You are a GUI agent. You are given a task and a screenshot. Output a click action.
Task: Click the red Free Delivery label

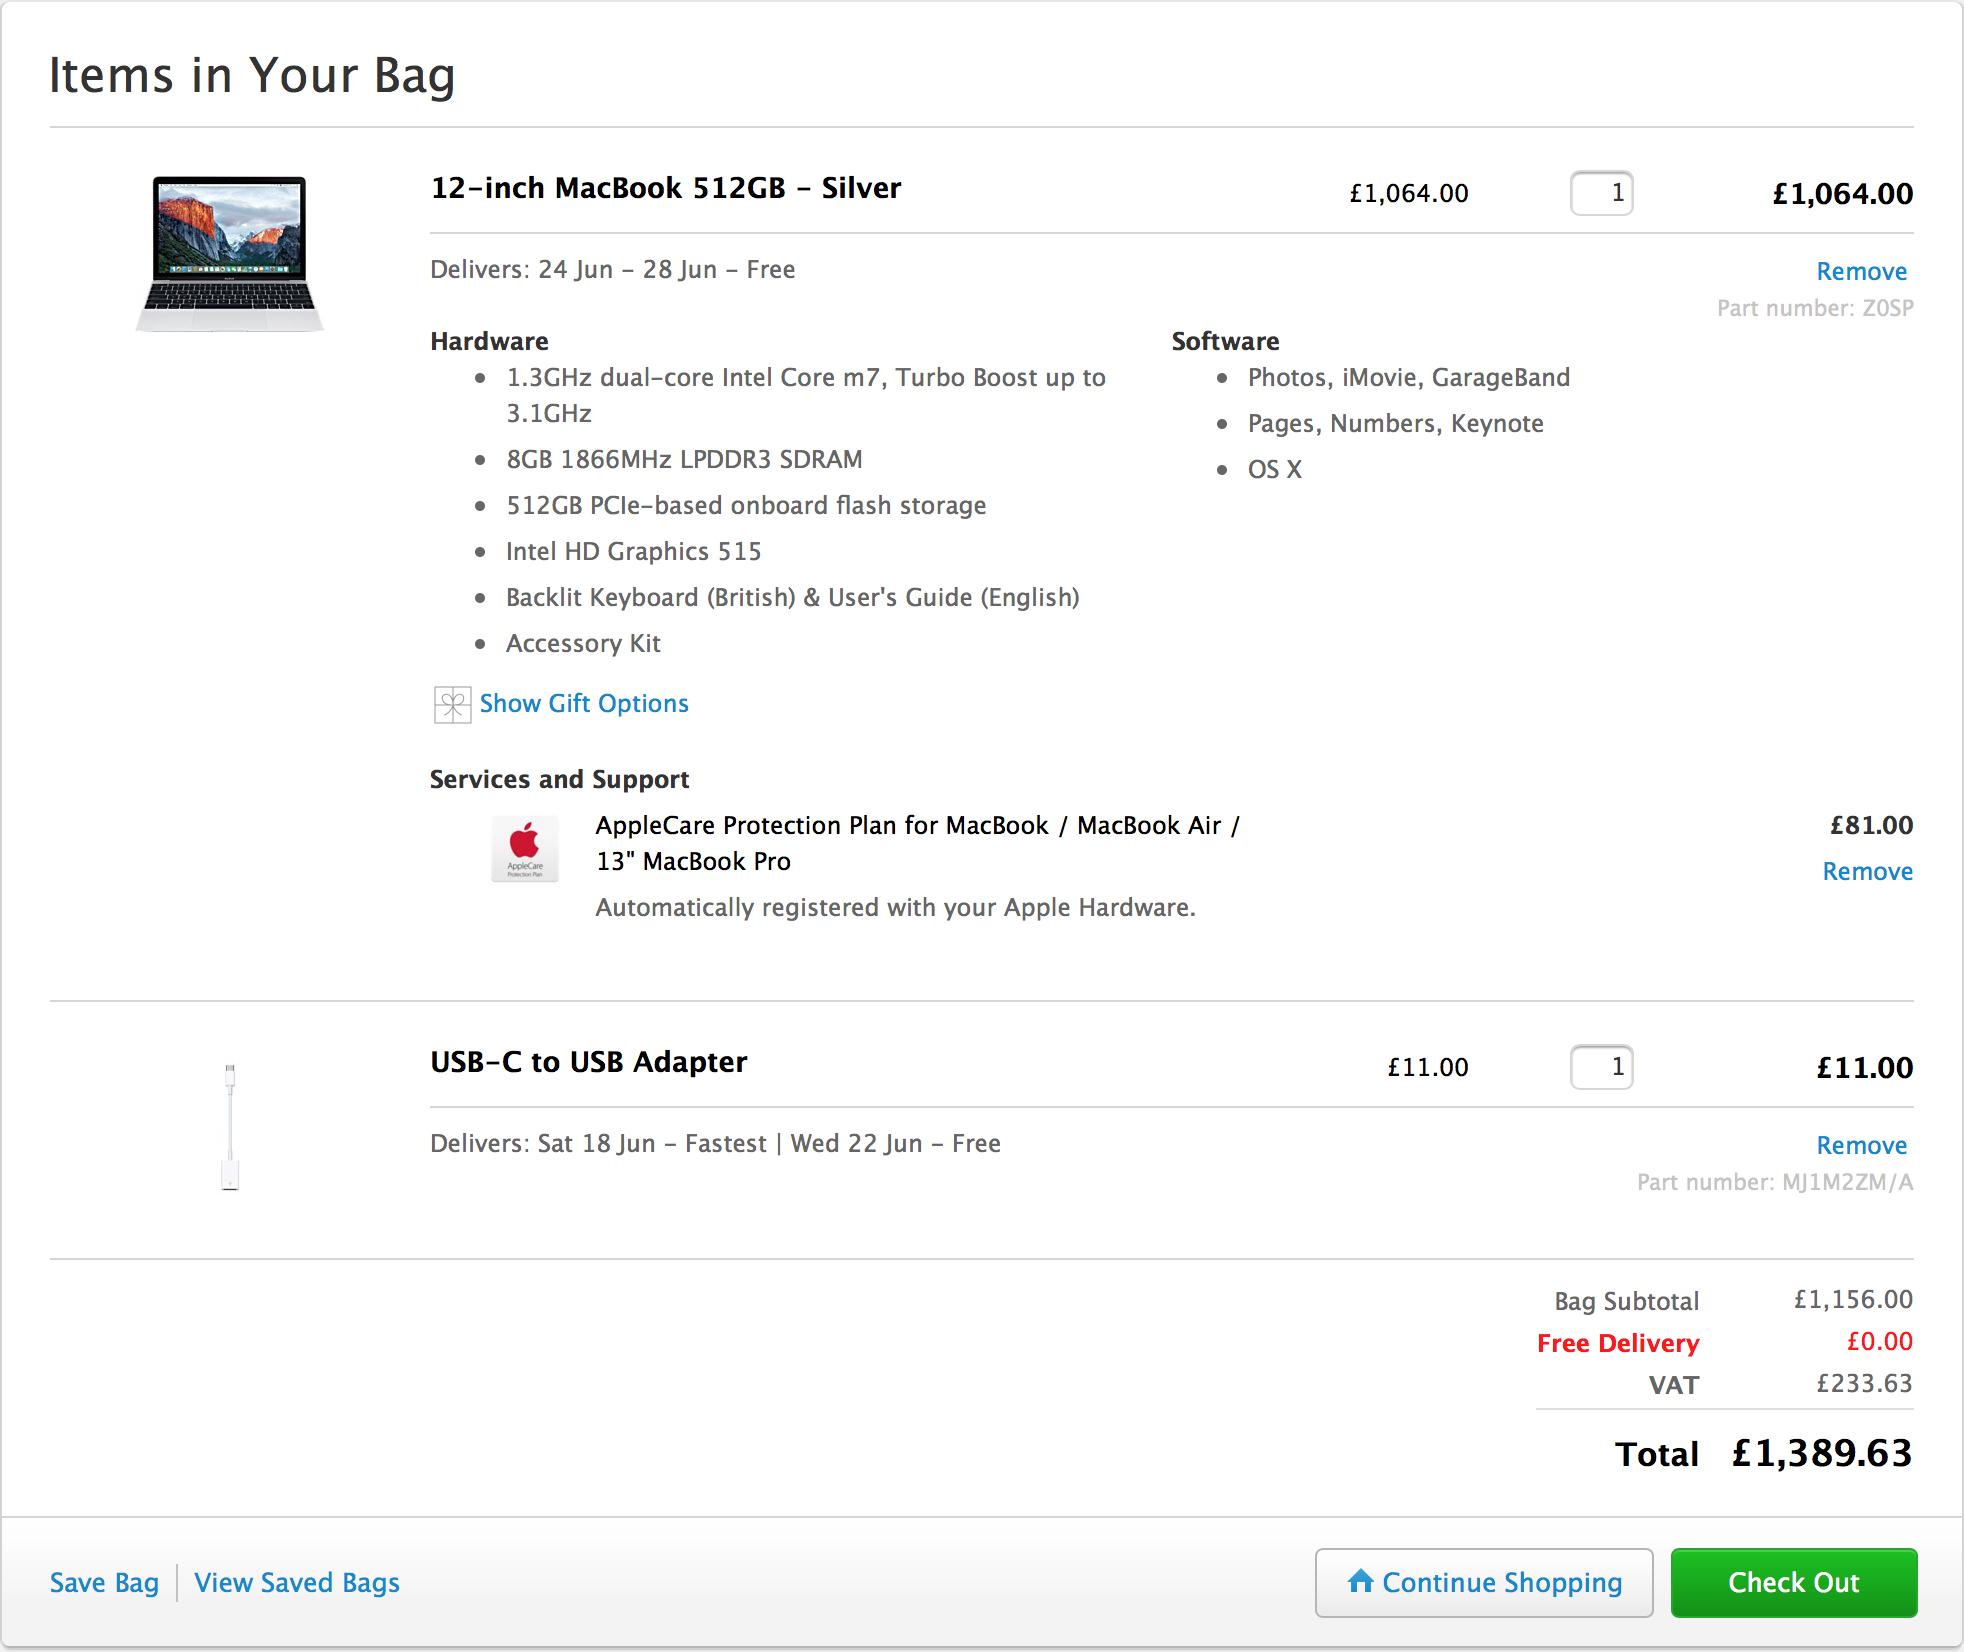tap(1617, 1343)
